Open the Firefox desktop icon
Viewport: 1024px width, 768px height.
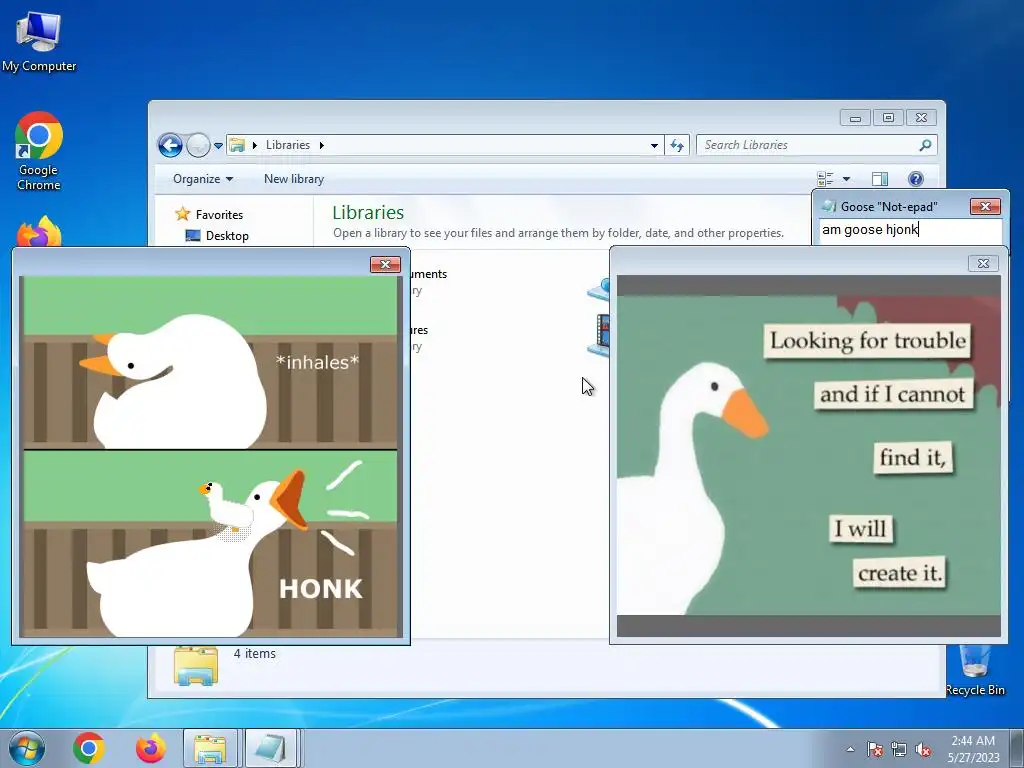pos(39,231)
